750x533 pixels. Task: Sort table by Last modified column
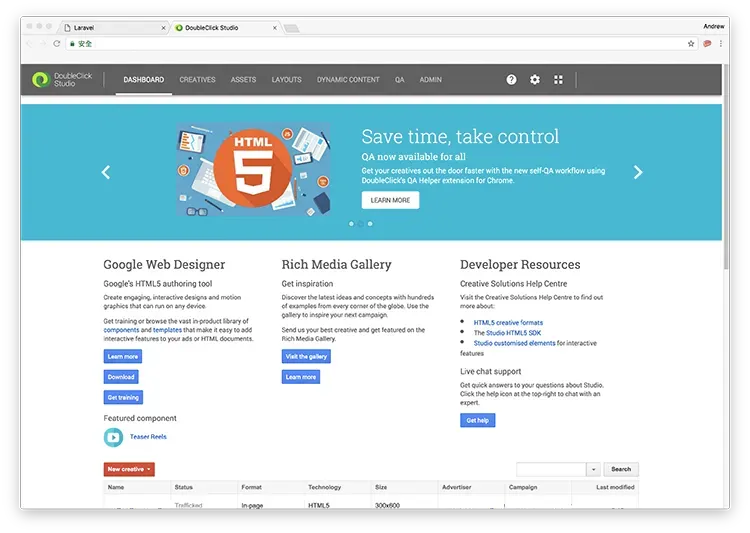click(615, 487)
